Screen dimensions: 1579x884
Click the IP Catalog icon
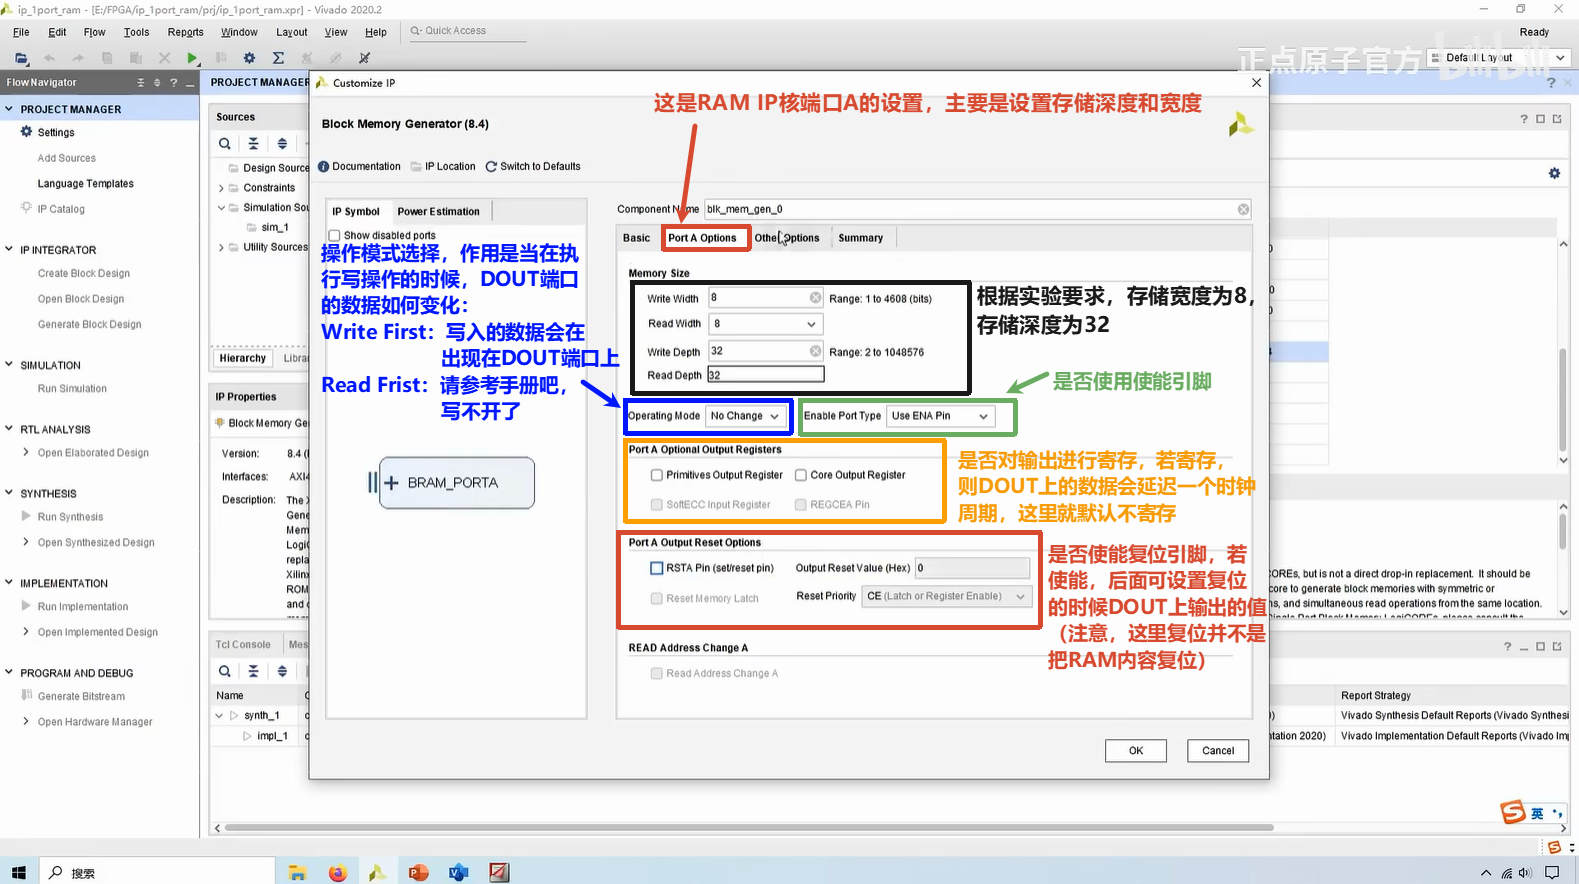click(x=27, y=208)
